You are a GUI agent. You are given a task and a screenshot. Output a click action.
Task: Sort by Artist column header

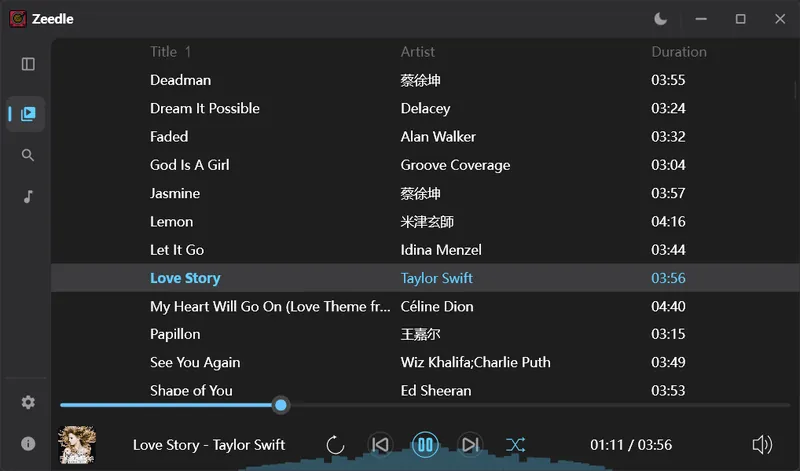(418, 52)
